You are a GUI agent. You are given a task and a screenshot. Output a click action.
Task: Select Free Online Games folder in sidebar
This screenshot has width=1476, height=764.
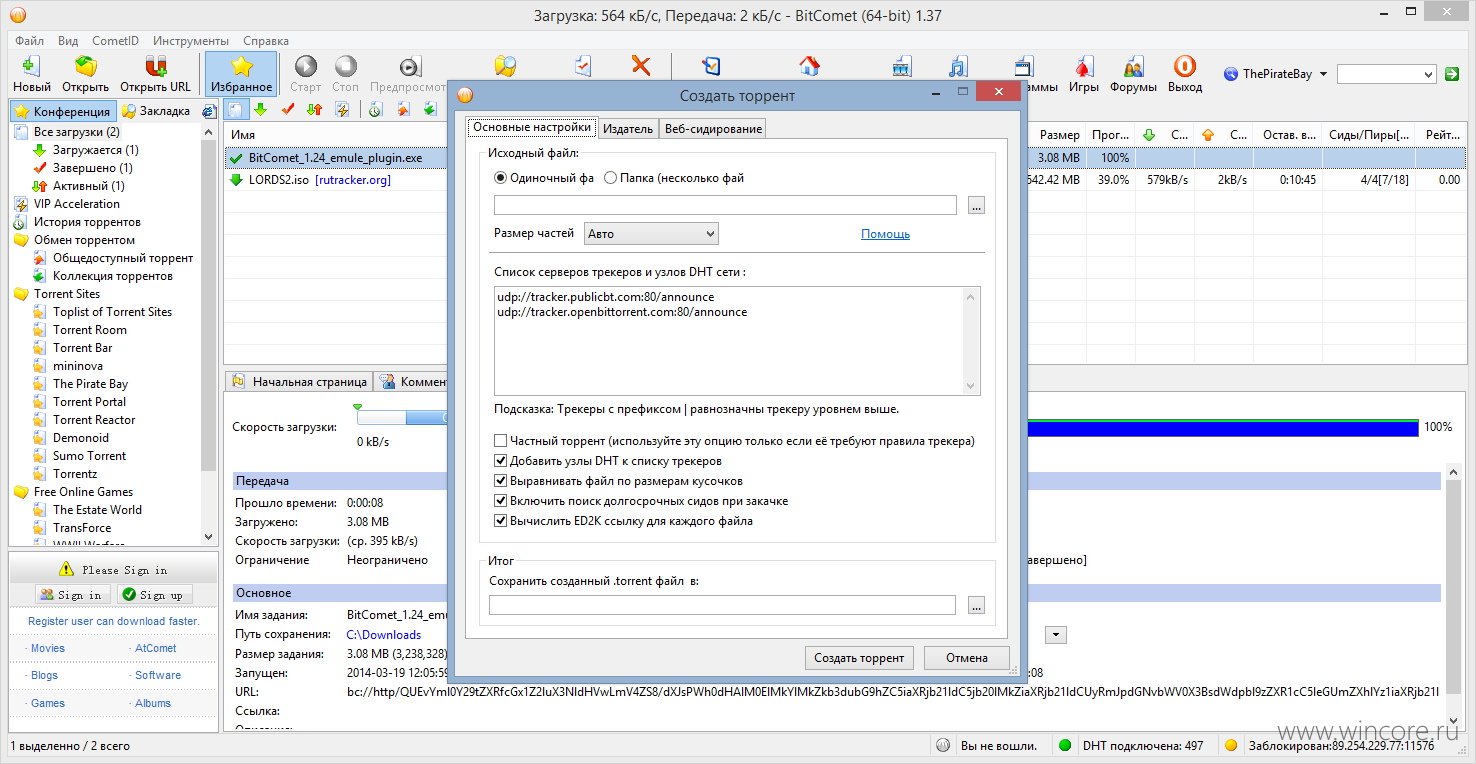pos(83,492)
